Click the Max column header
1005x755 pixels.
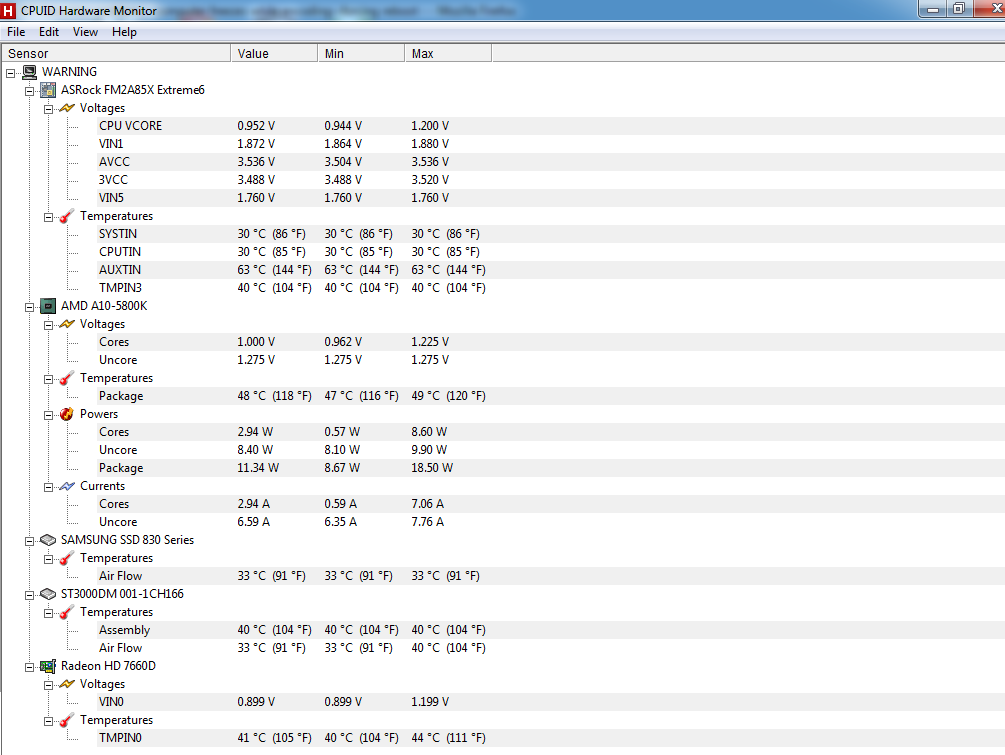tap(449, 53)
